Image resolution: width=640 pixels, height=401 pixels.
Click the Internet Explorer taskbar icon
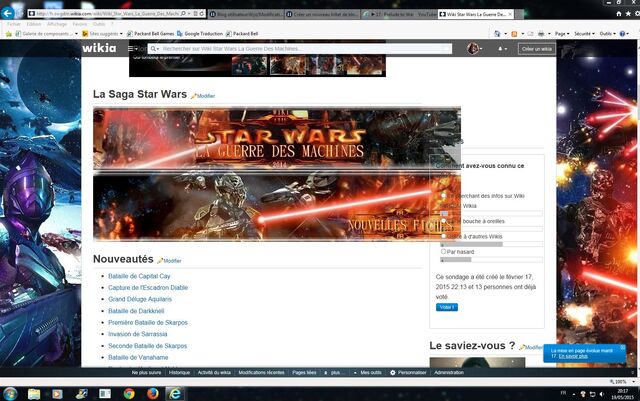pos(176,394)
